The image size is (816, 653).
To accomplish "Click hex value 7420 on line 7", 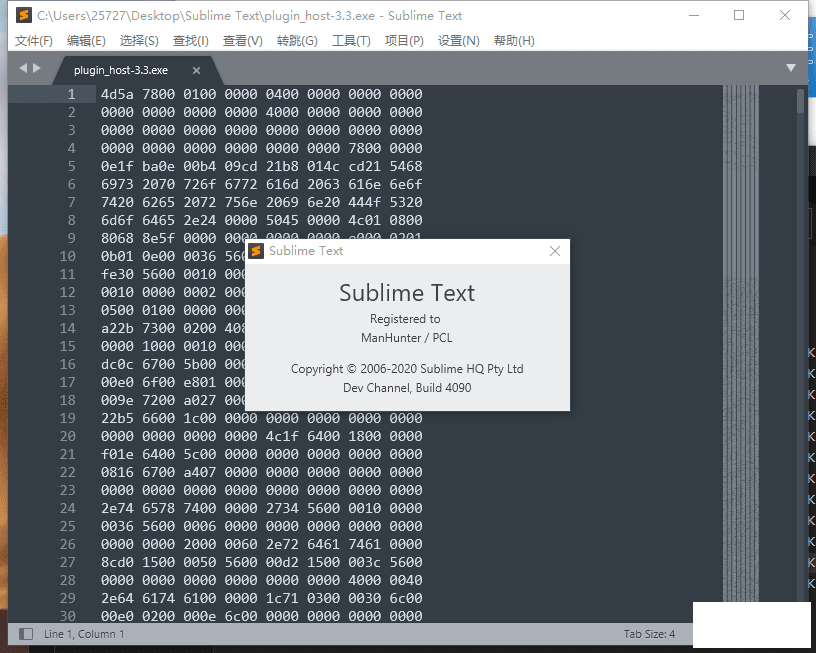I will (x=117, y=202).
